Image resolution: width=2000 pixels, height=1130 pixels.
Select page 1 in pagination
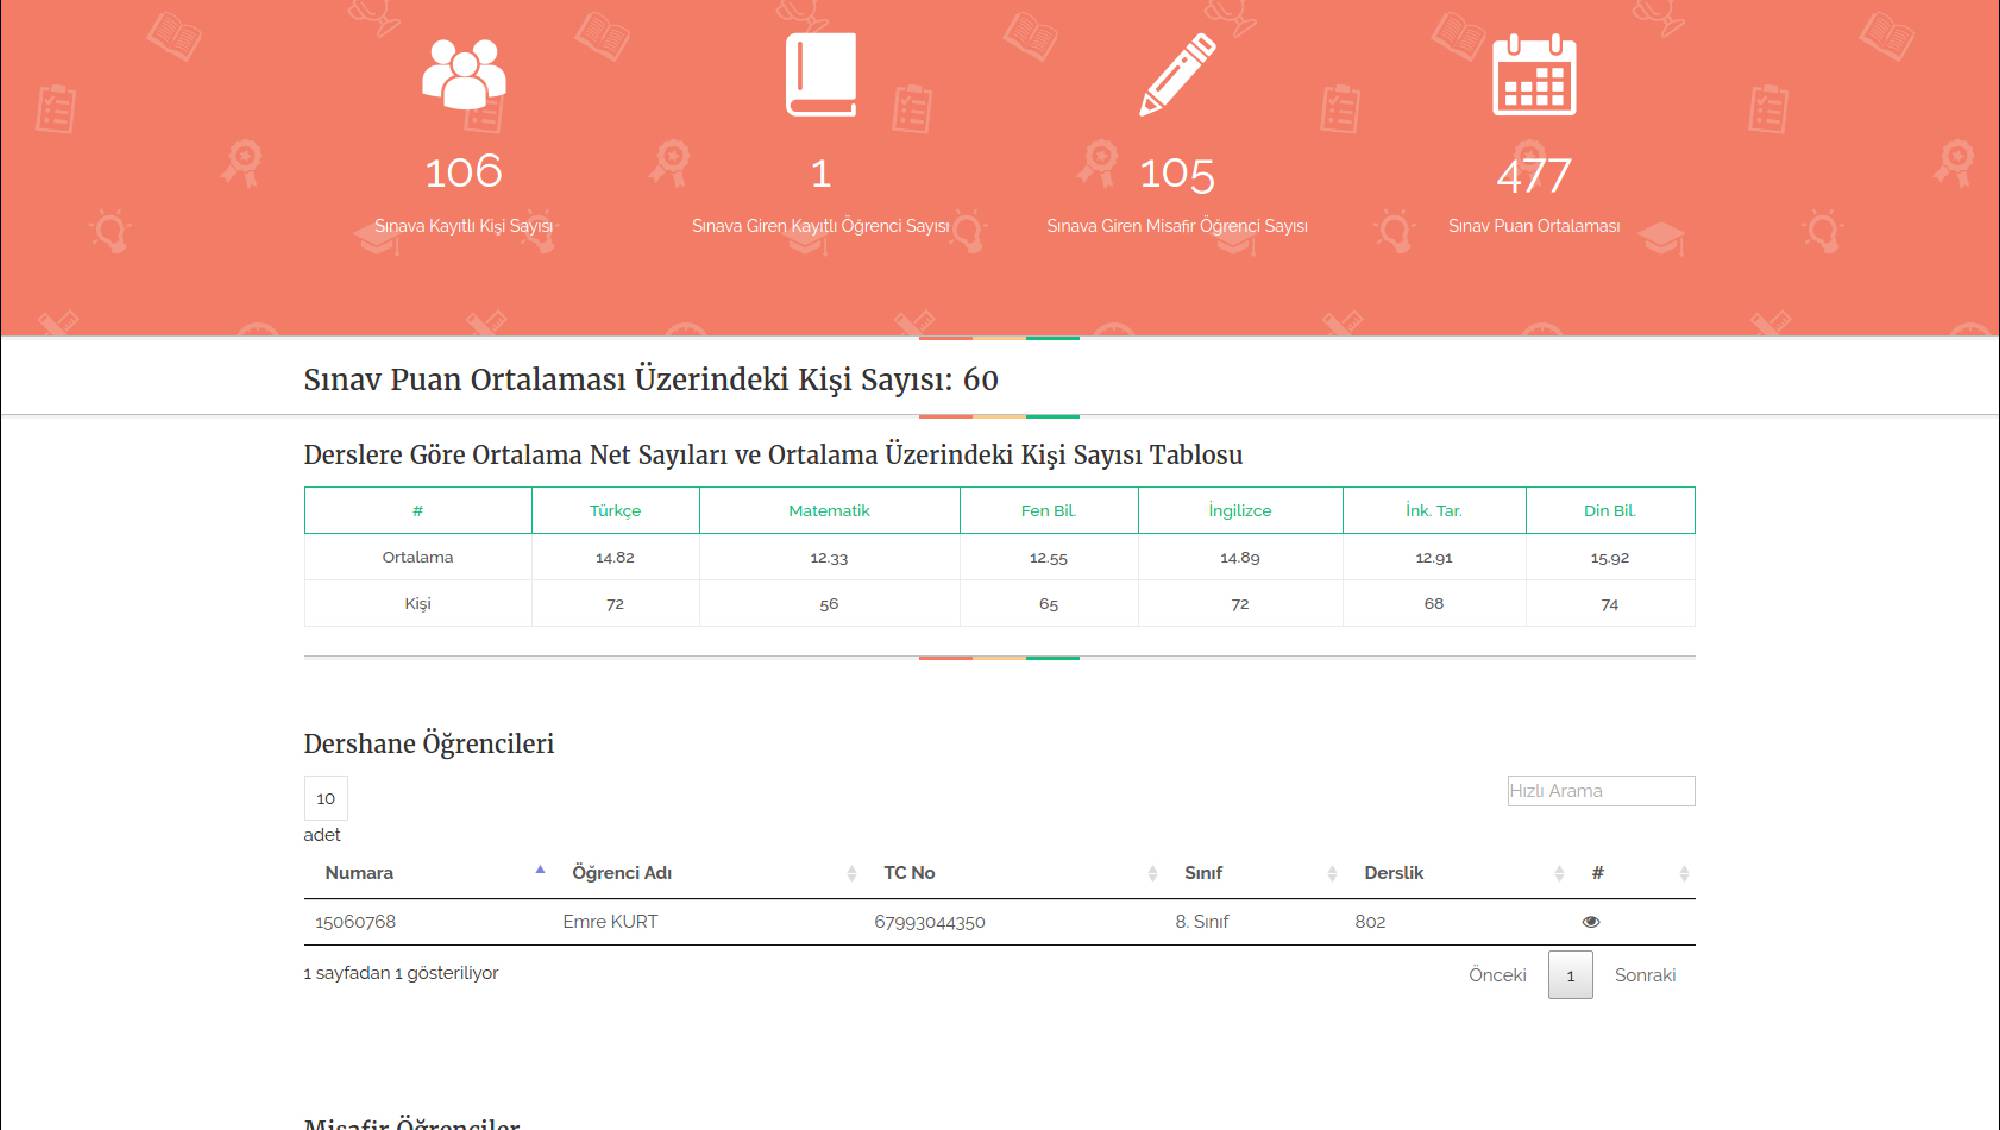coord(1570,975)
